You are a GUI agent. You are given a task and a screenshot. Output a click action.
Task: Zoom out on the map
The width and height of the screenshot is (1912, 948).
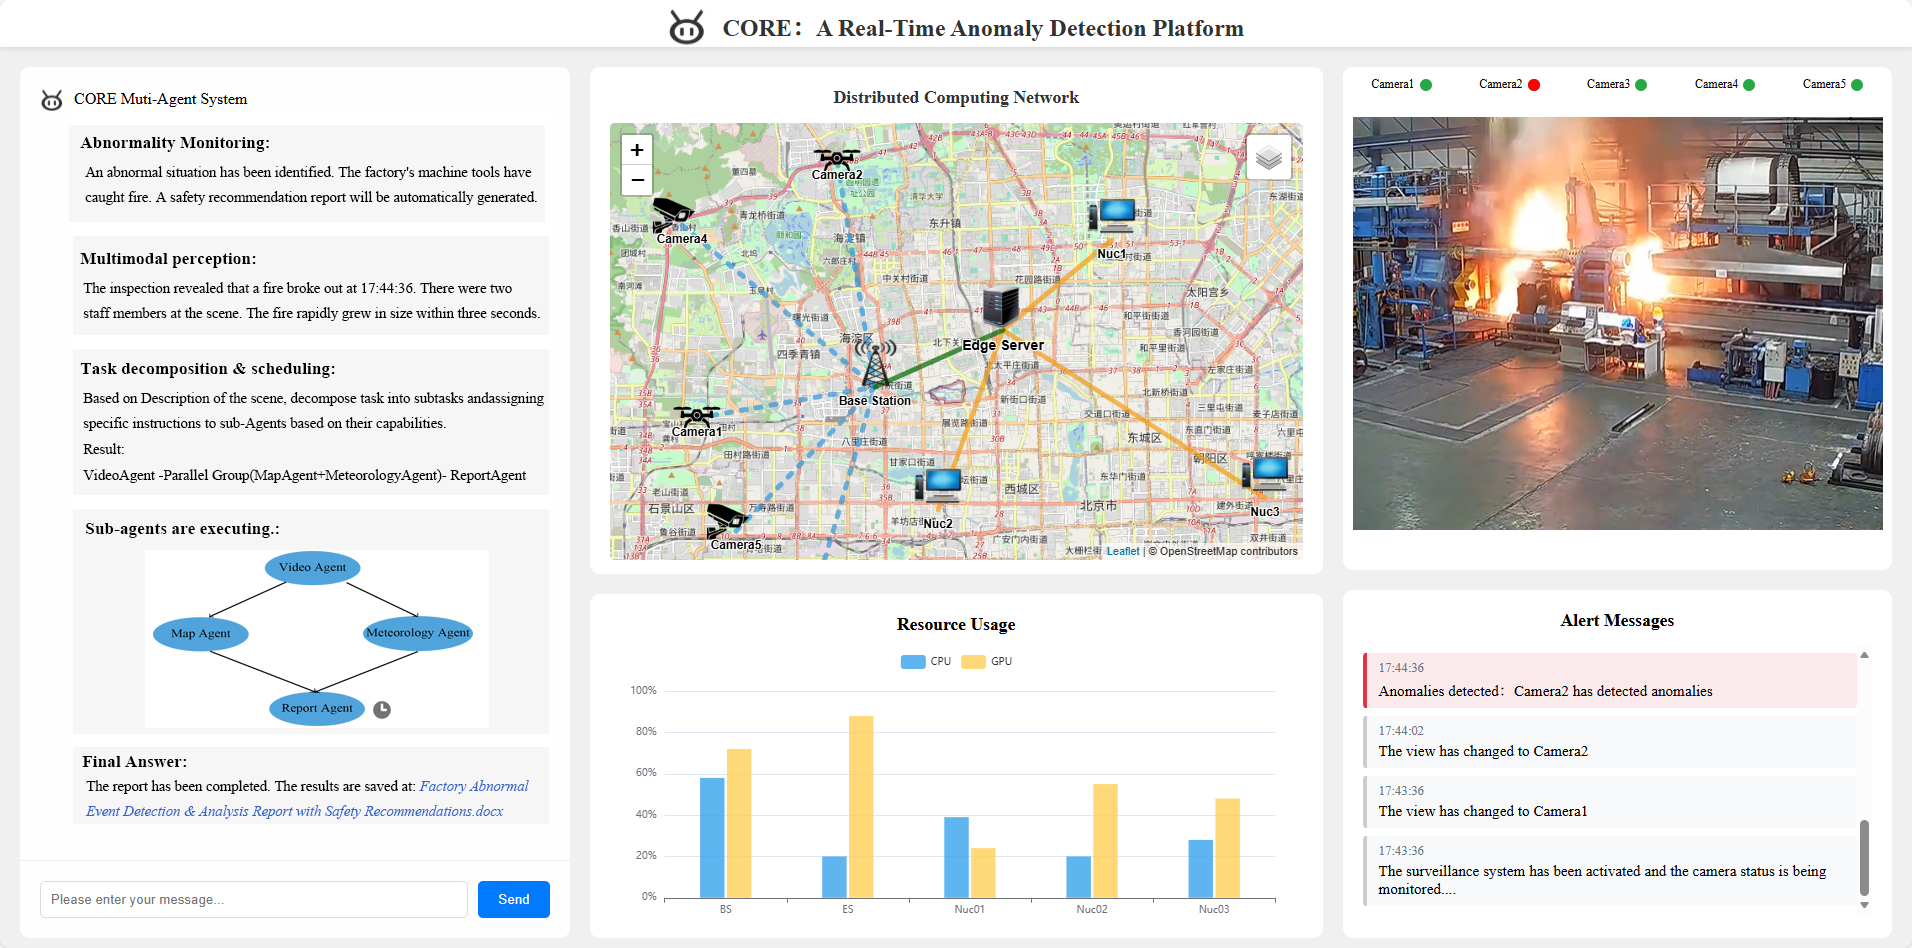click(x=637, y=180)
